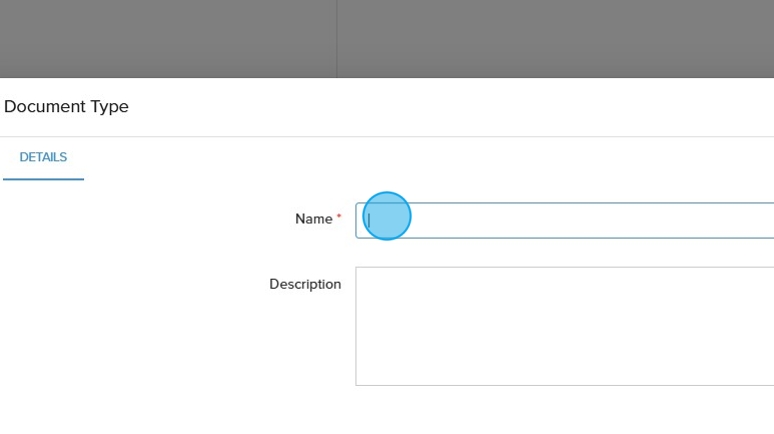Click the vertical divider in the dimmed backdrop
The image size is (774, 434).
337,38
